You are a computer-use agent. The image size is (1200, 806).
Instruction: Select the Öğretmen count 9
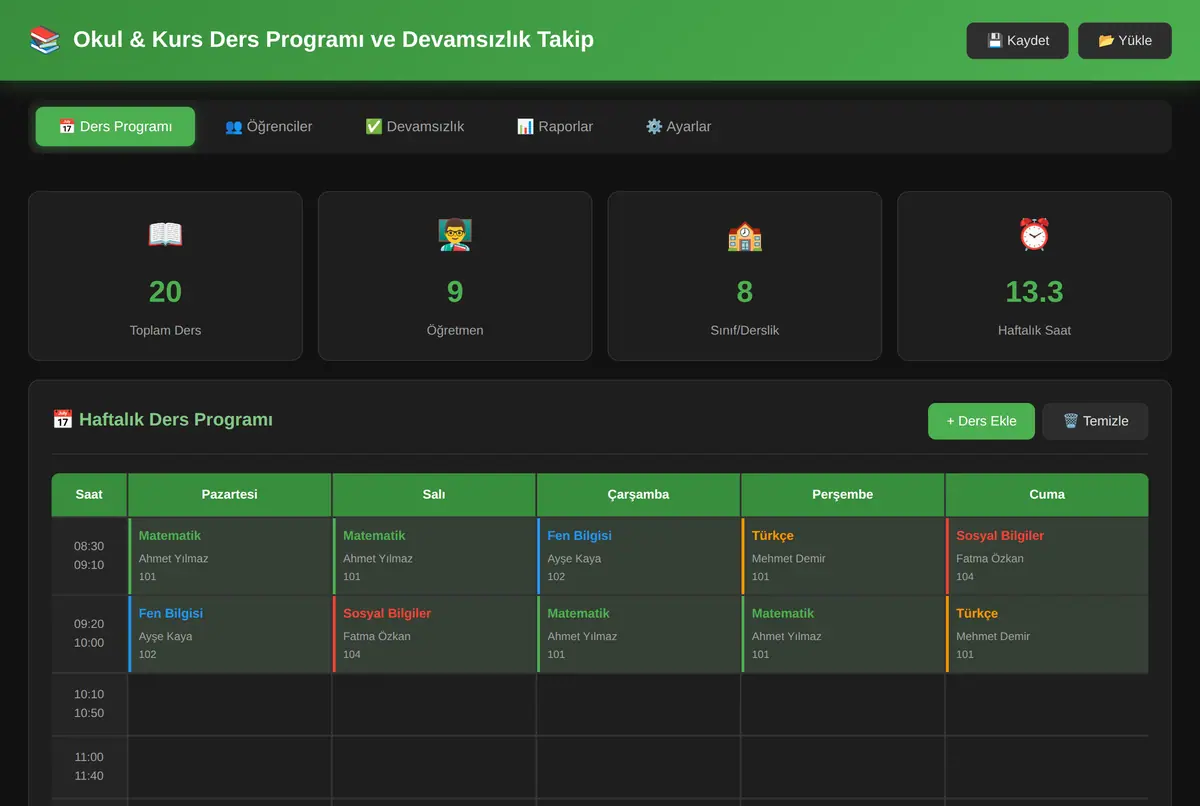pos(455,292)
